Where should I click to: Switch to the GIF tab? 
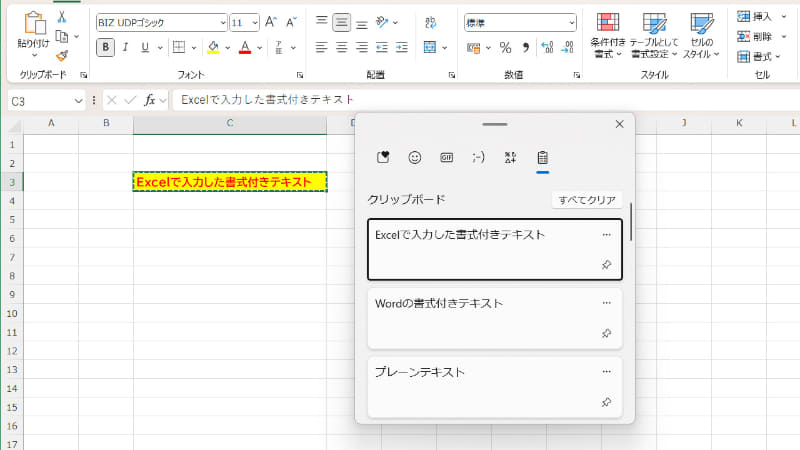(x=446, y=157)
